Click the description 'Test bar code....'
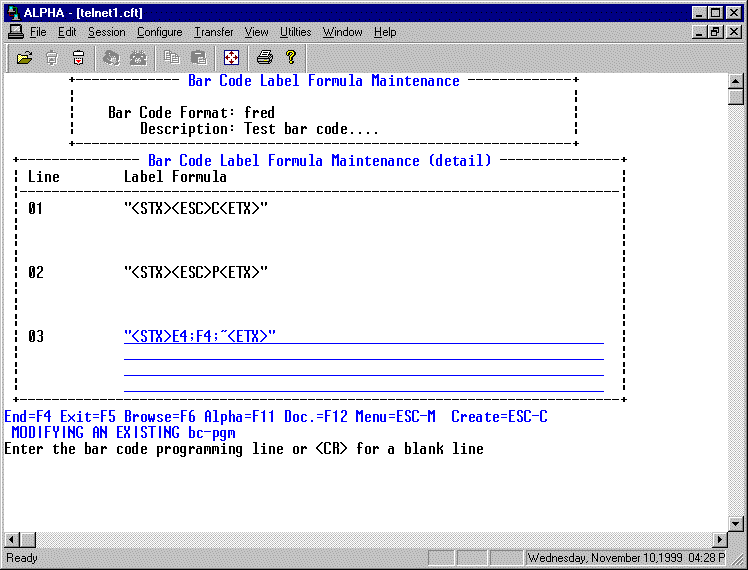Image resolution: width=748 pixels, height=570 pixels. [x=311, y=129]
